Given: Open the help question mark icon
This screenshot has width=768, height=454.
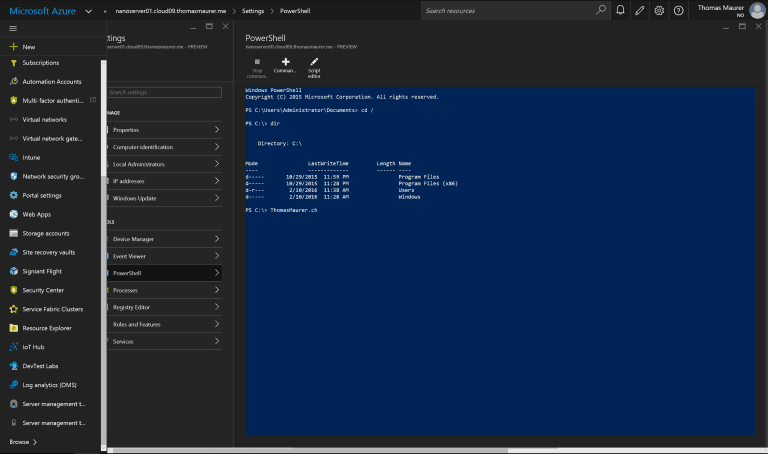Looking at the screenshot, I should pos(678,10).
